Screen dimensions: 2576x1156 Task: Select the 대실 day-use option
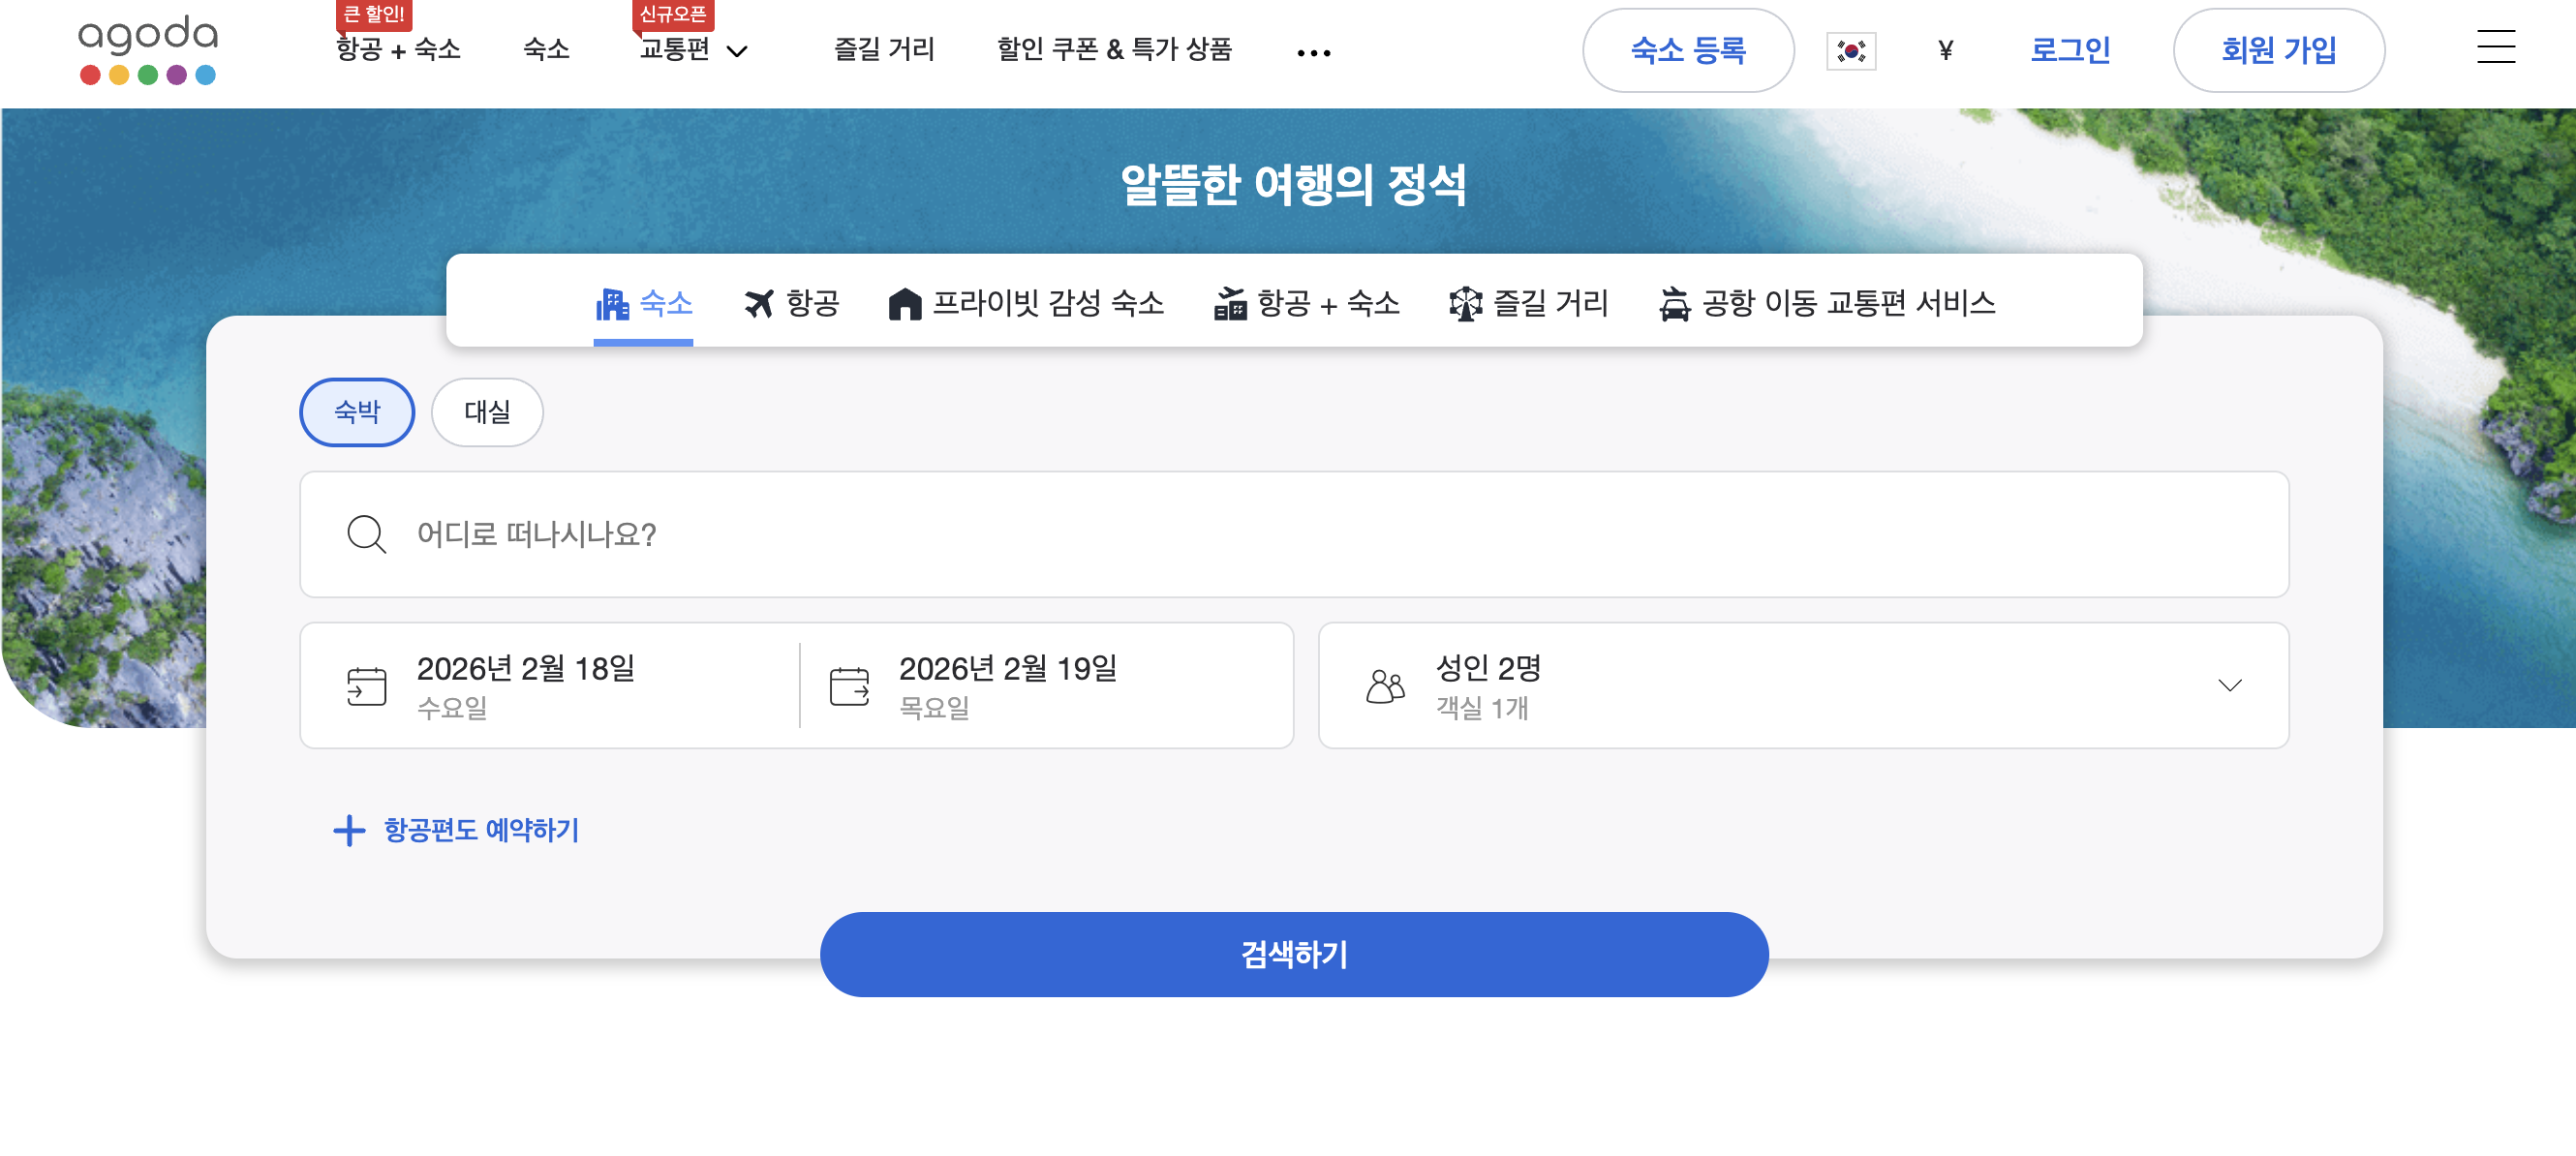click(487, 412)
